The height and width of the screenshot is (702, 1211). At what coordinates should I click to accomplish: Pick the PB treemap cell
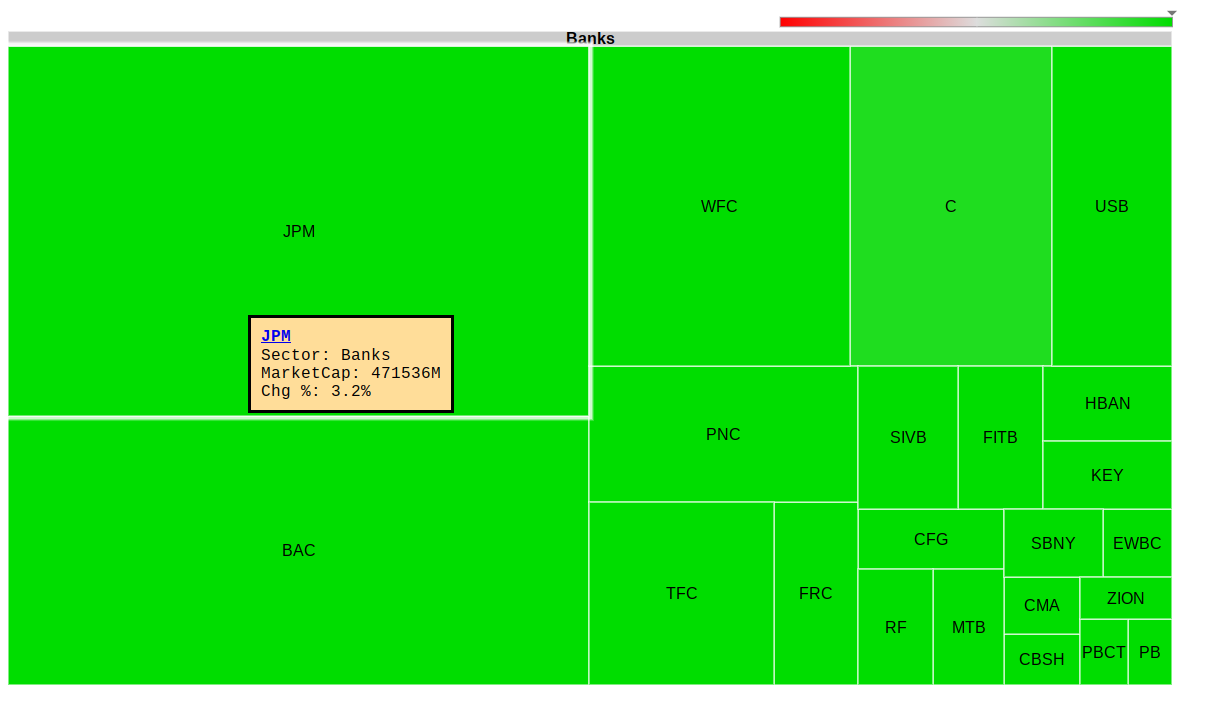point(1150,652)
